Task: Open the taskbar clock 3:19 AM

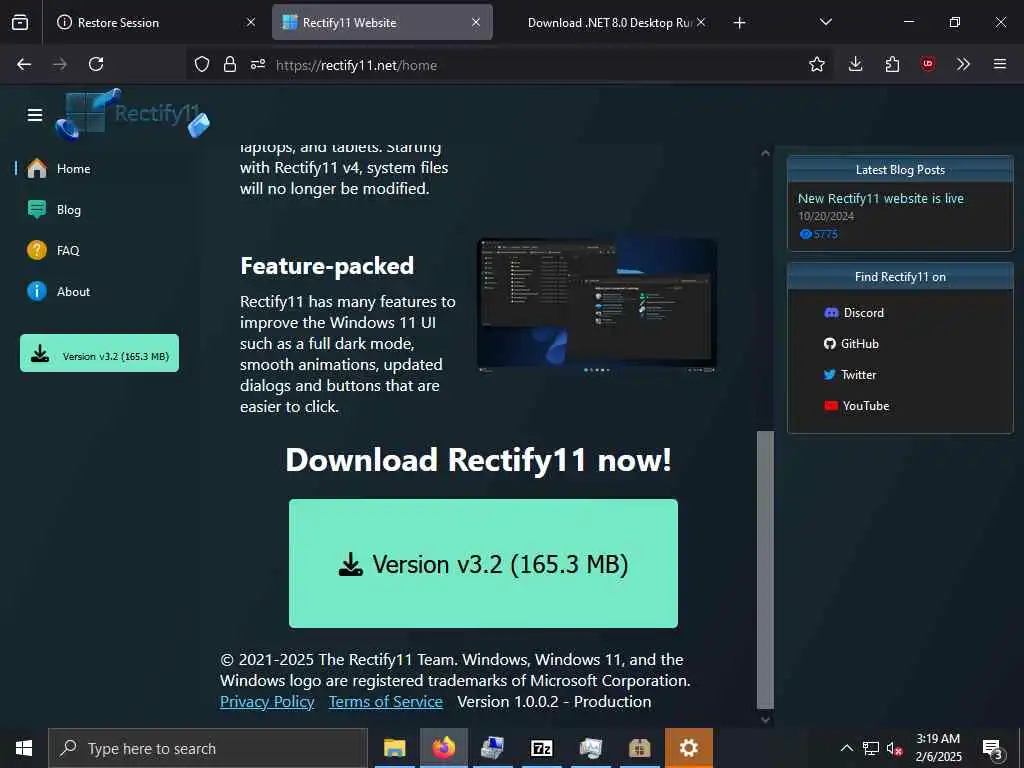Action: click(x=938, y=748)
